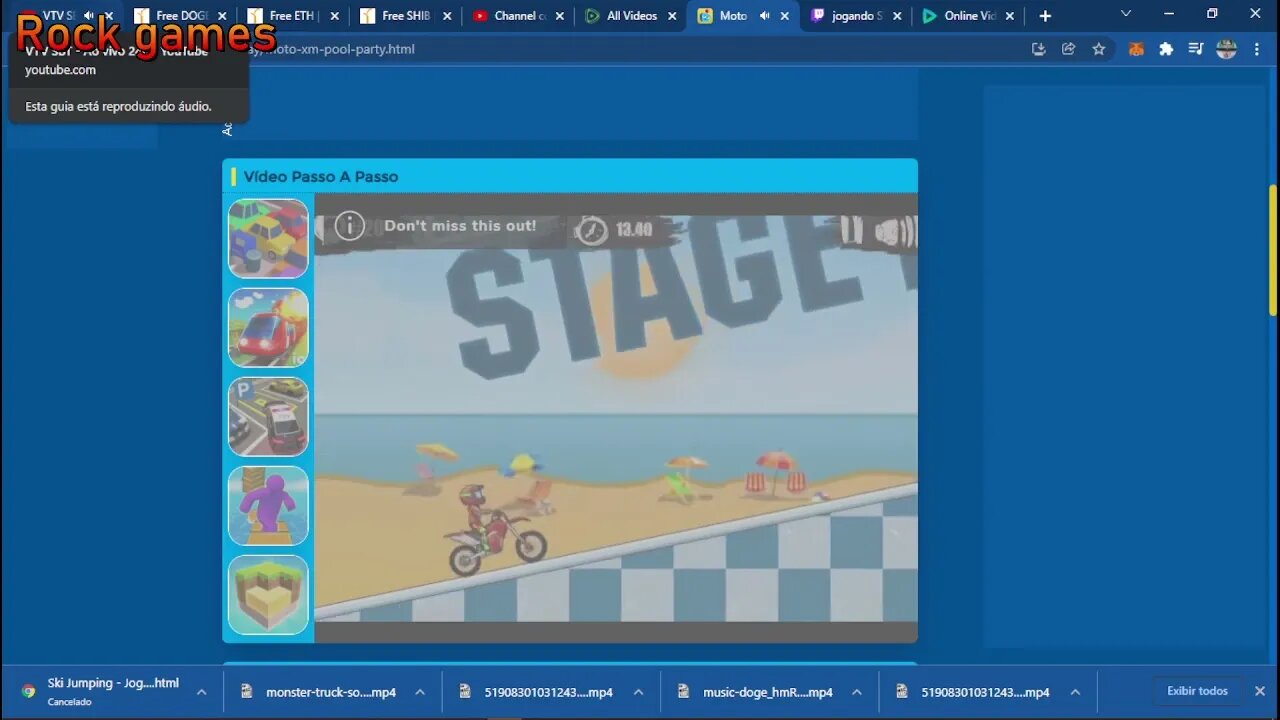The image size is (1280, 720).
Task: Bookmark this page with the star
Action: 1099,49
